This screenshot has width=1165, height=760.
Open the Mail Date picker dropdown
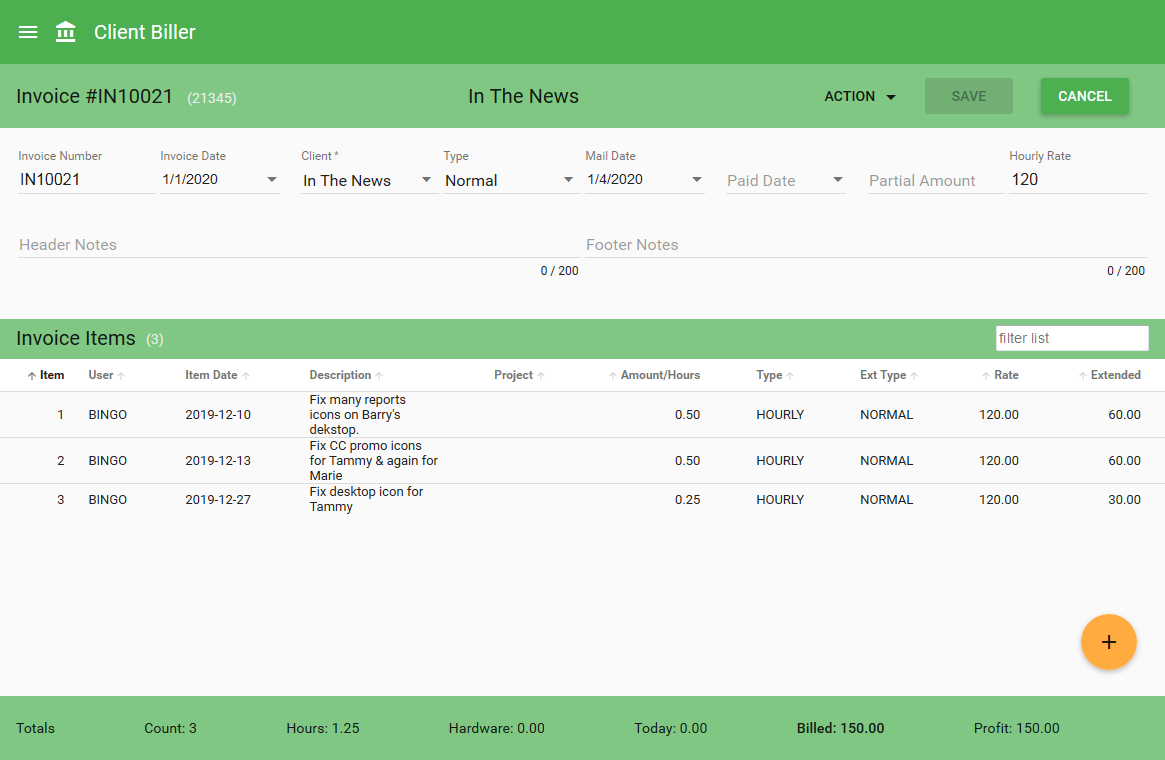click(697, 180)
